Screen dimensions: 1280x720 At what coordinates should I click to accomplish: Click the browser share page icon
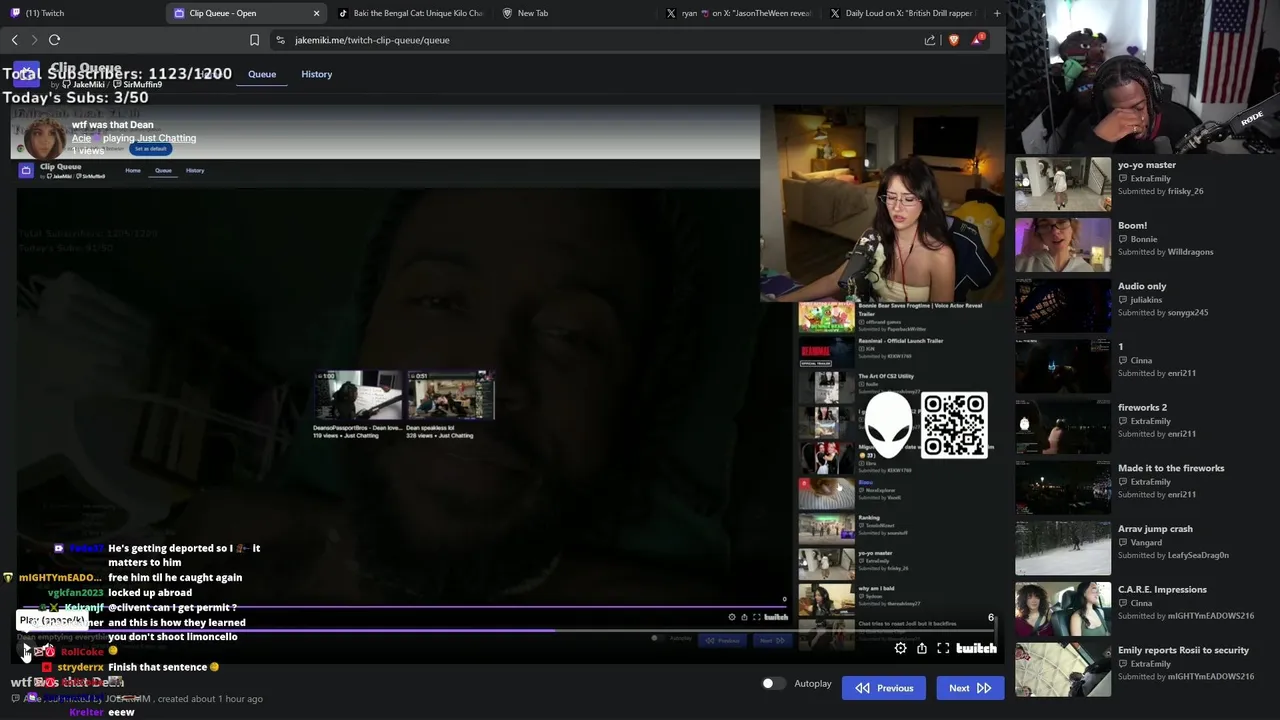[930, 40]
